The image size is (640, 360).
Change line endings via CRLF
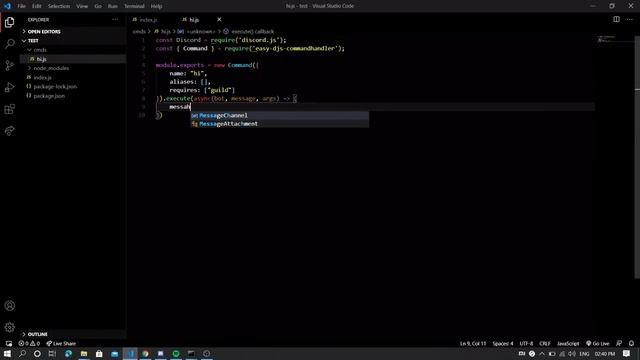point(545,343)
